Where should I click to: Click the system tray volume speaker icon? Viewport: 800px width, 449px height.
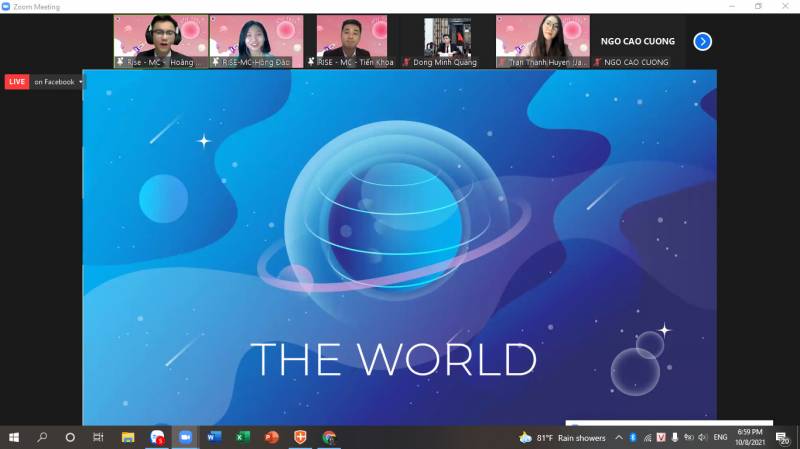click(702, 437)
